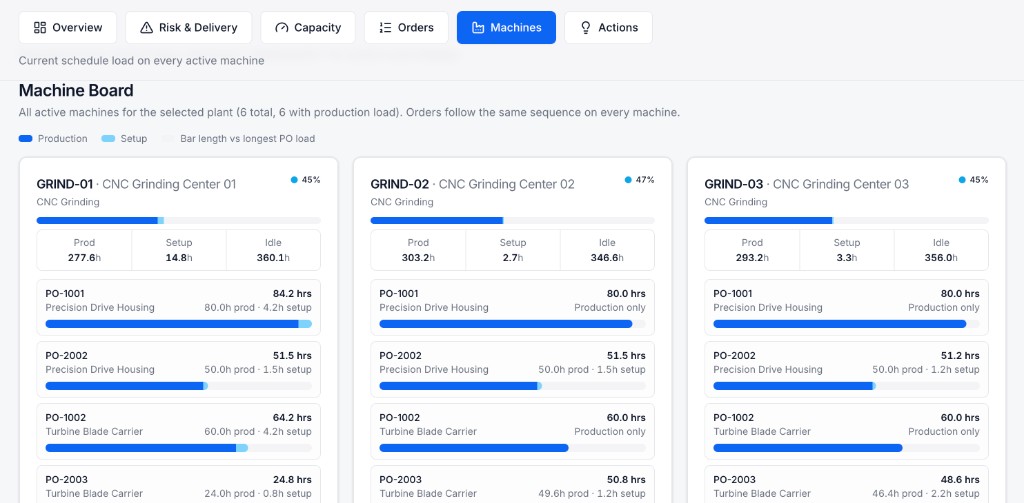
Task: Open the Overview tab
Action: pyautogui.click(x=67, y=27)
